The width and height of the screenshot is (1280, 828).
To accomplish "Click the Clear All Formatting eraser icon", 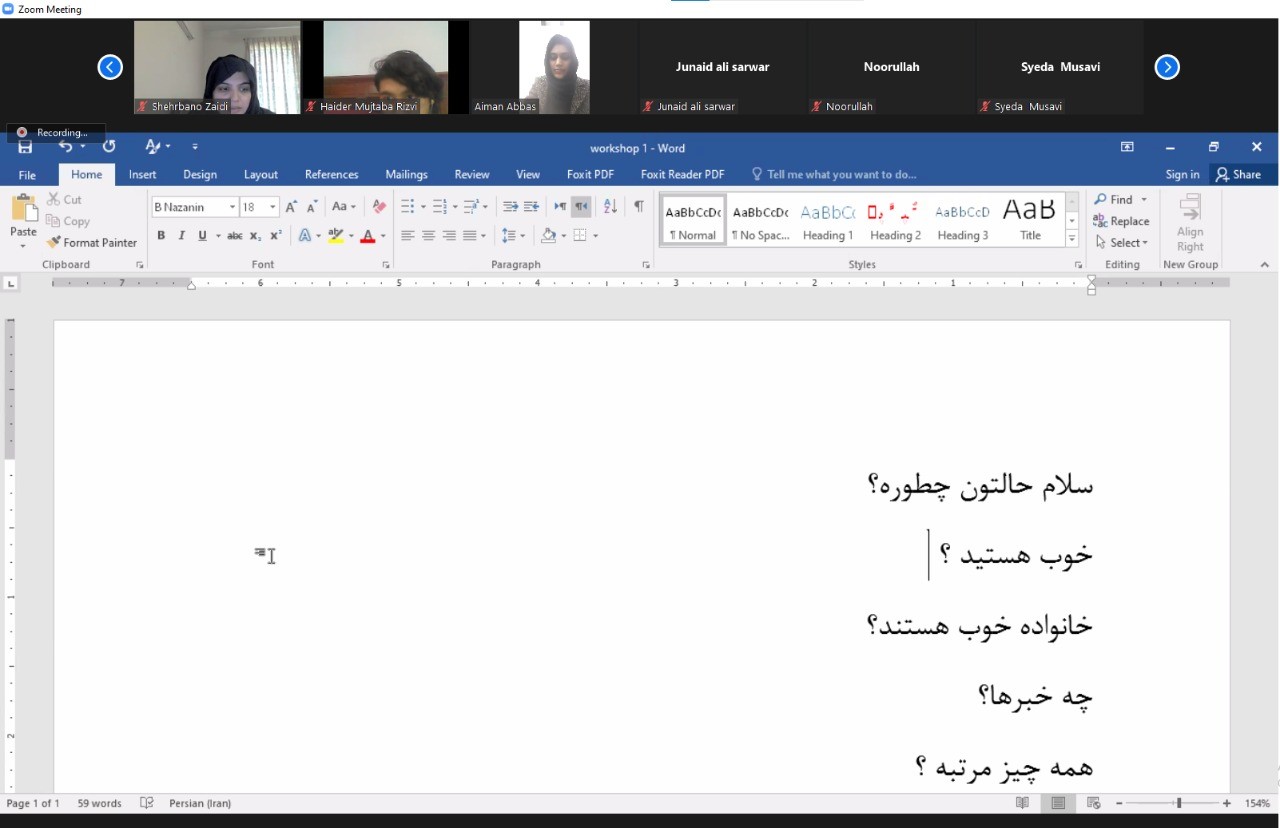I will (x=379, y=207).
